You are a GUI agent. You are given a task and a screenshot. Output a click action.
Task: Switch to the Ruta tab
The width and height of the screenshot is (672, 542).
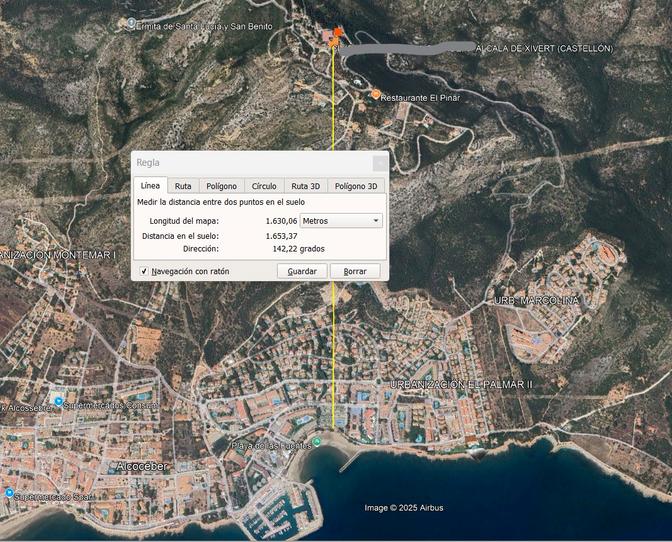coord(183,186)
